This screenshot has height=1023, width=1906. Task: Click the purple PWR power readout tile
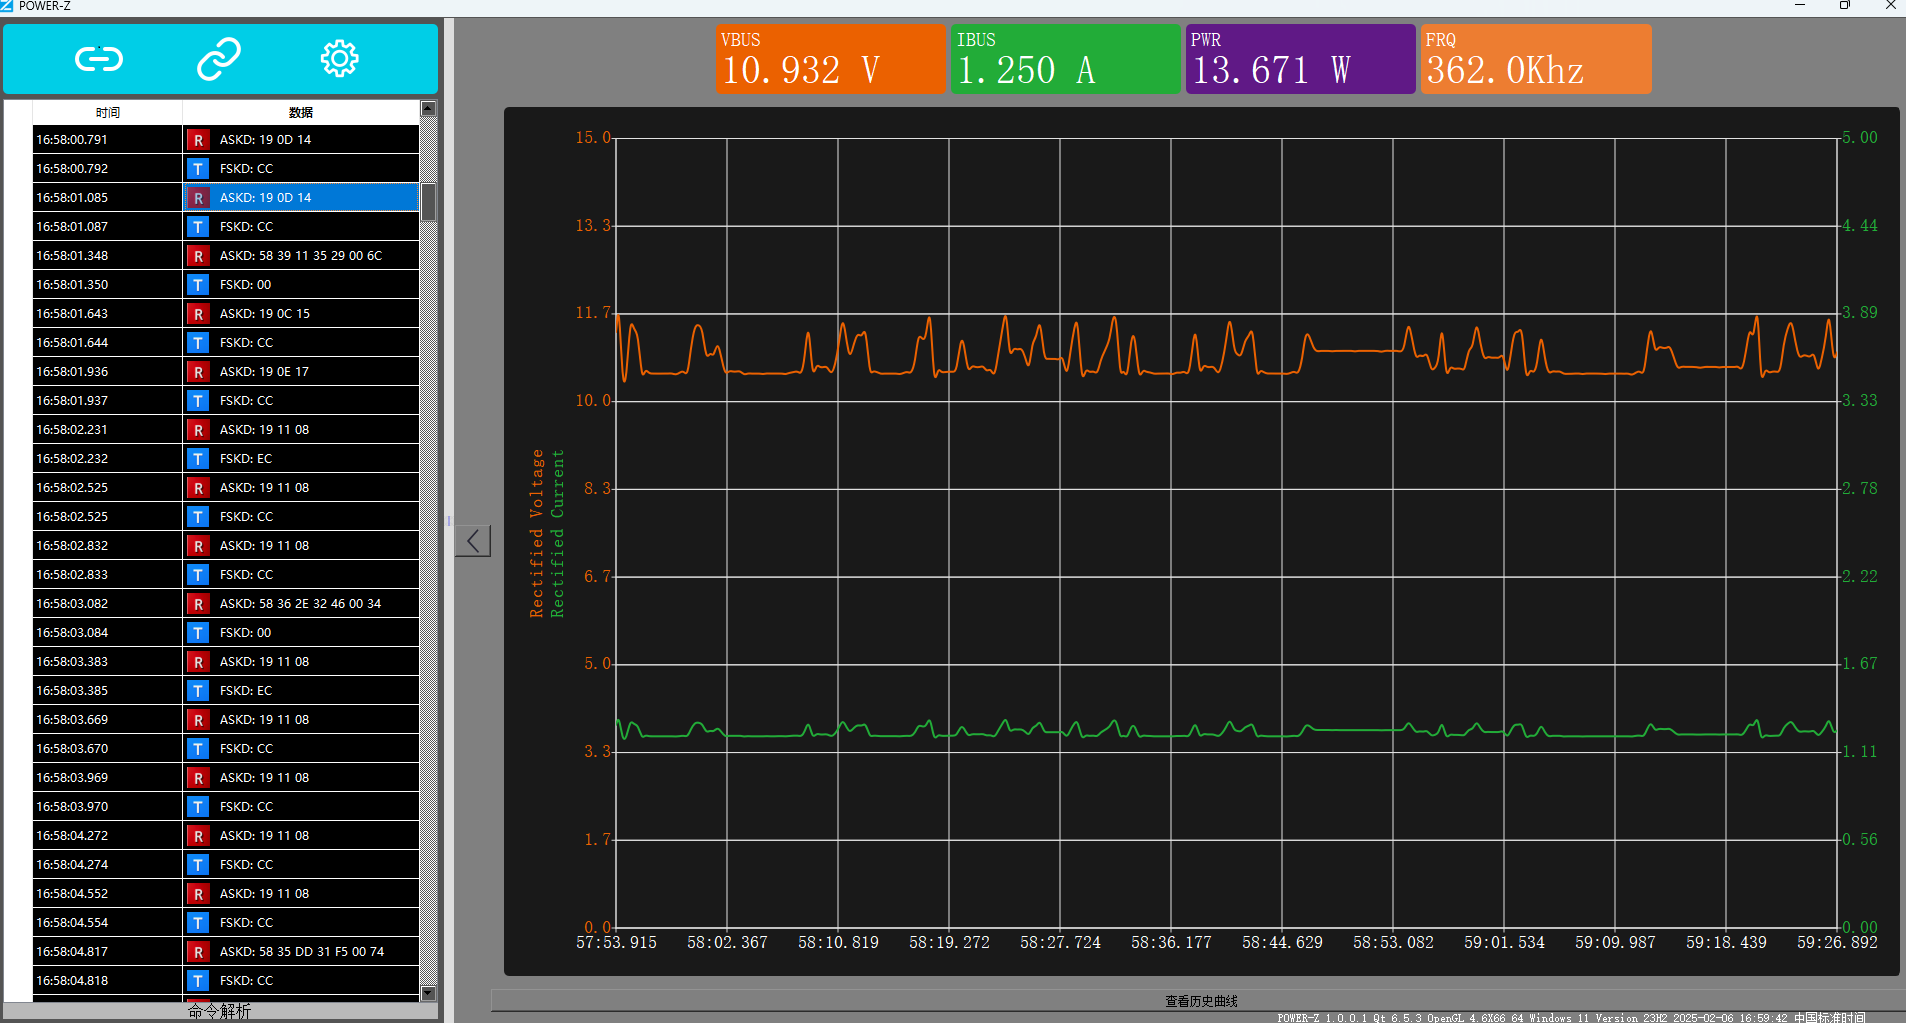pyautogui.click(x=1300, y=59)
